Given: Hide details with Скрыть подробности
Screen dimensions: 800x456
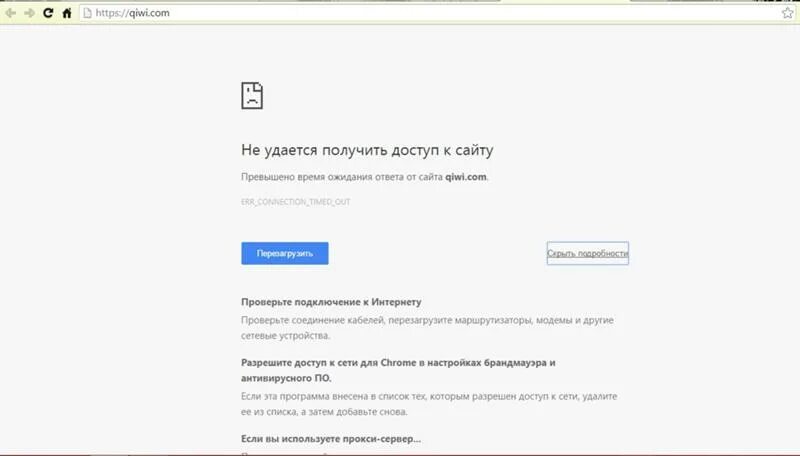Looking at the screenshot, I should 587,253.
